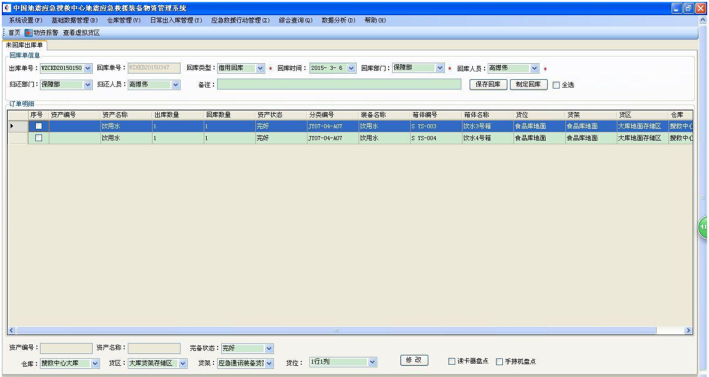Click into the 备注 remarks field
This screenshot has width=709, height=377.
pos(339,85)
